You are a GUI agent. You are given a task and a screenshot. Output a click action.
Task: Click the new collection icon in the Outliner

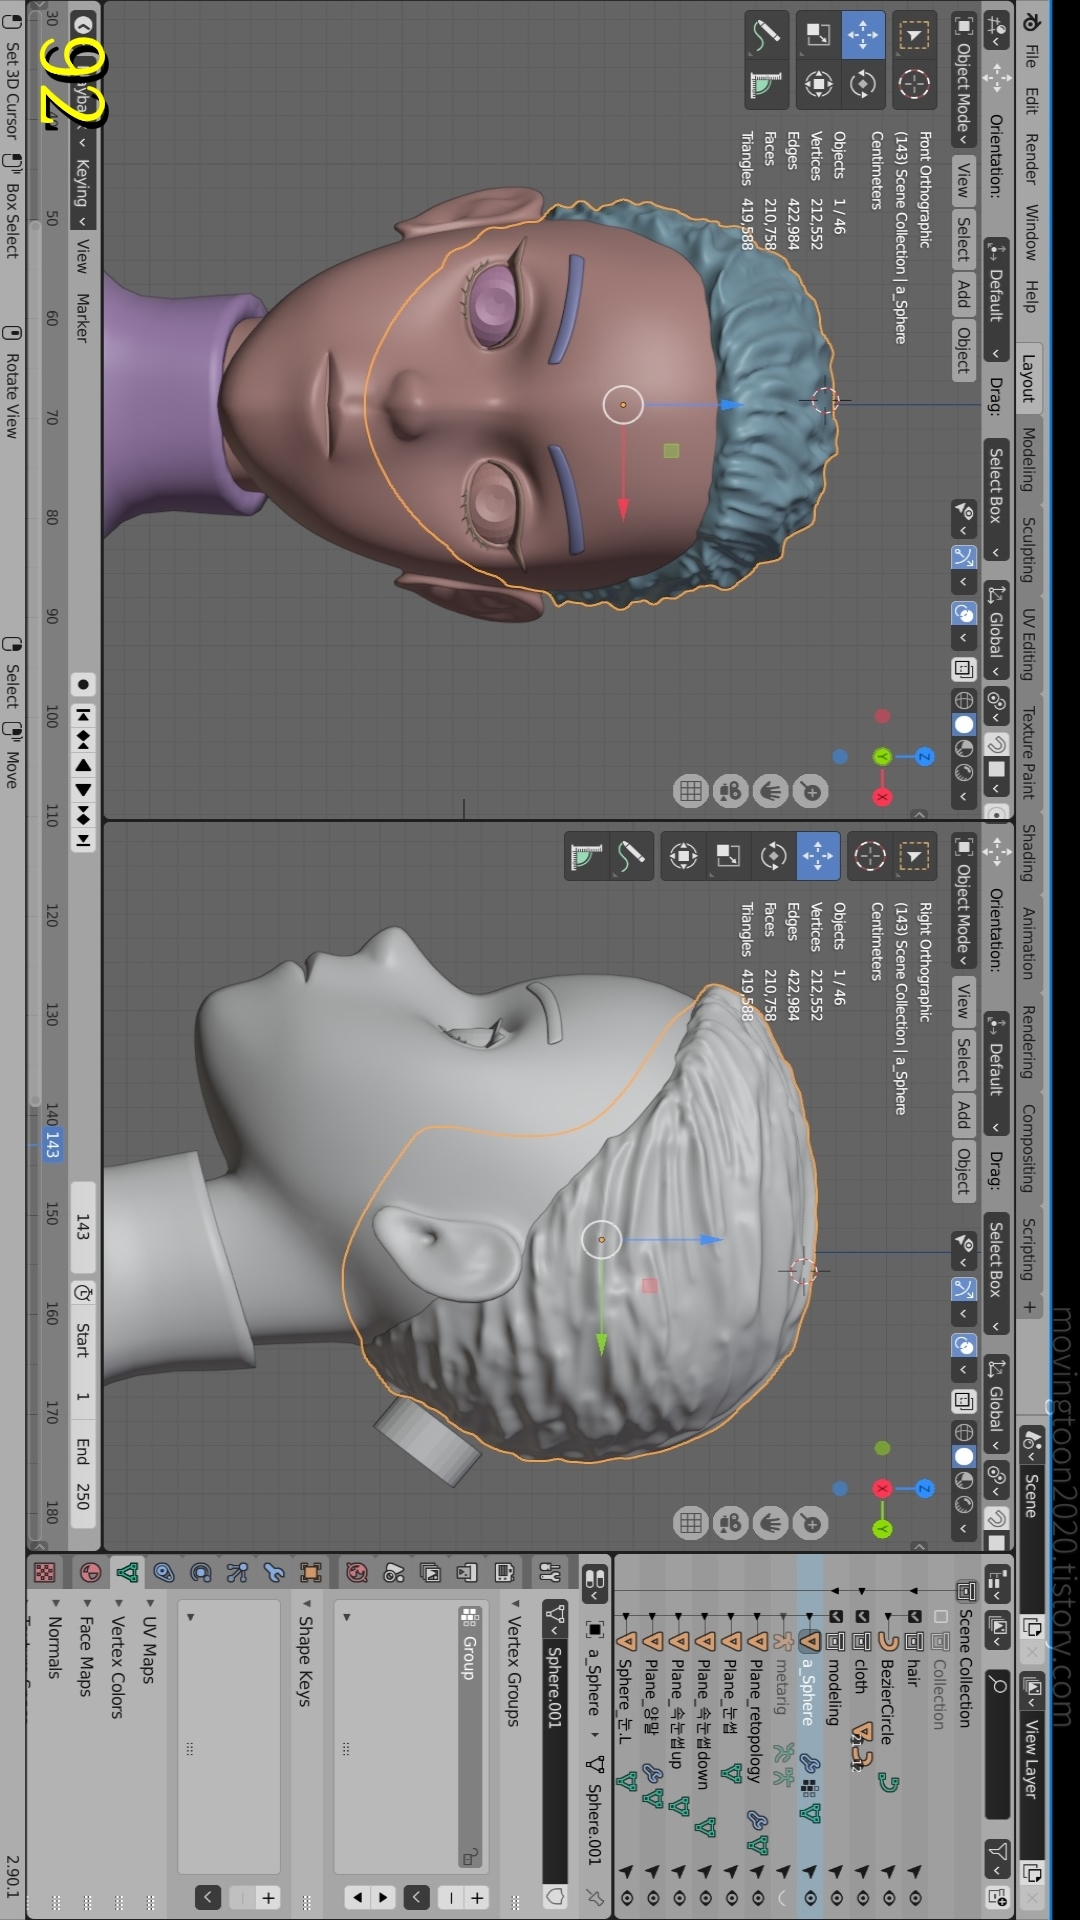point(997,1895)
